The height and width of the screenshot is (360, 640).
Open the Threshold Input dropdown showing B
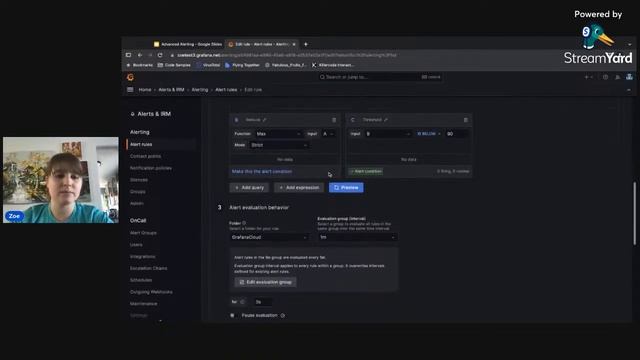388,133
